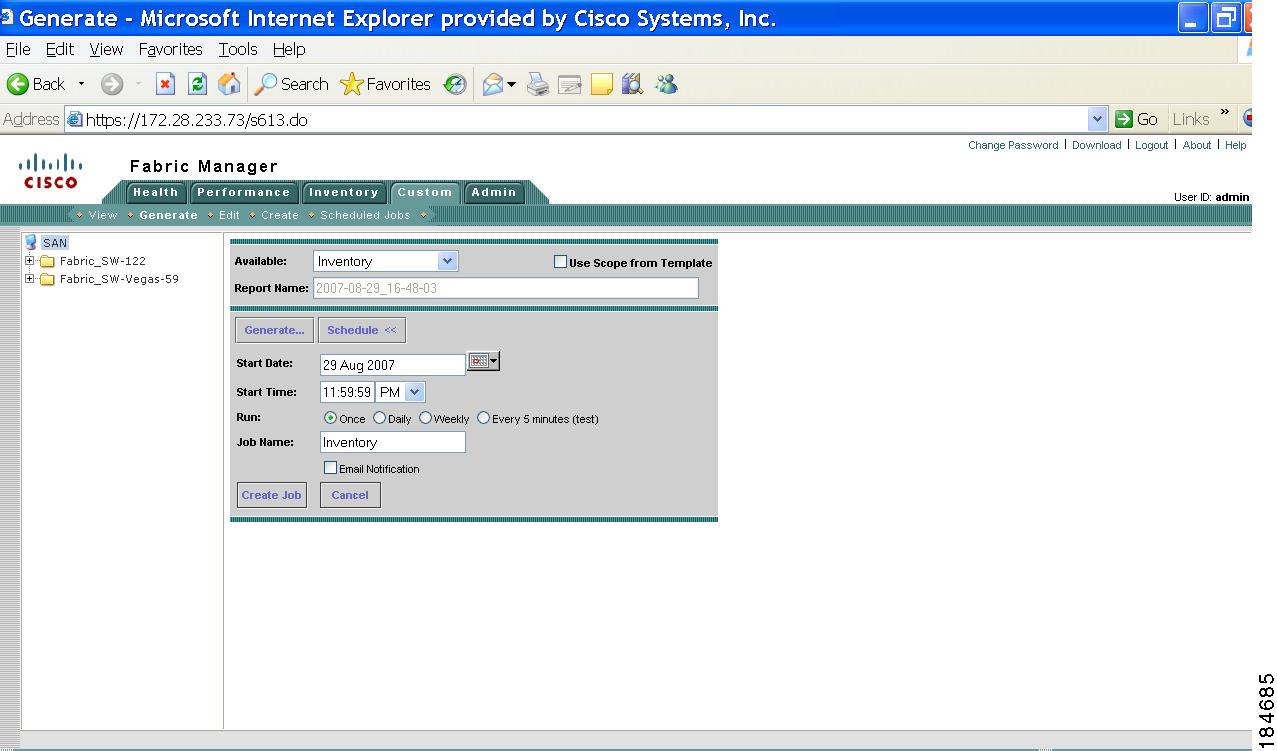Enable the Email Notification checkbox

pos(330,468)
